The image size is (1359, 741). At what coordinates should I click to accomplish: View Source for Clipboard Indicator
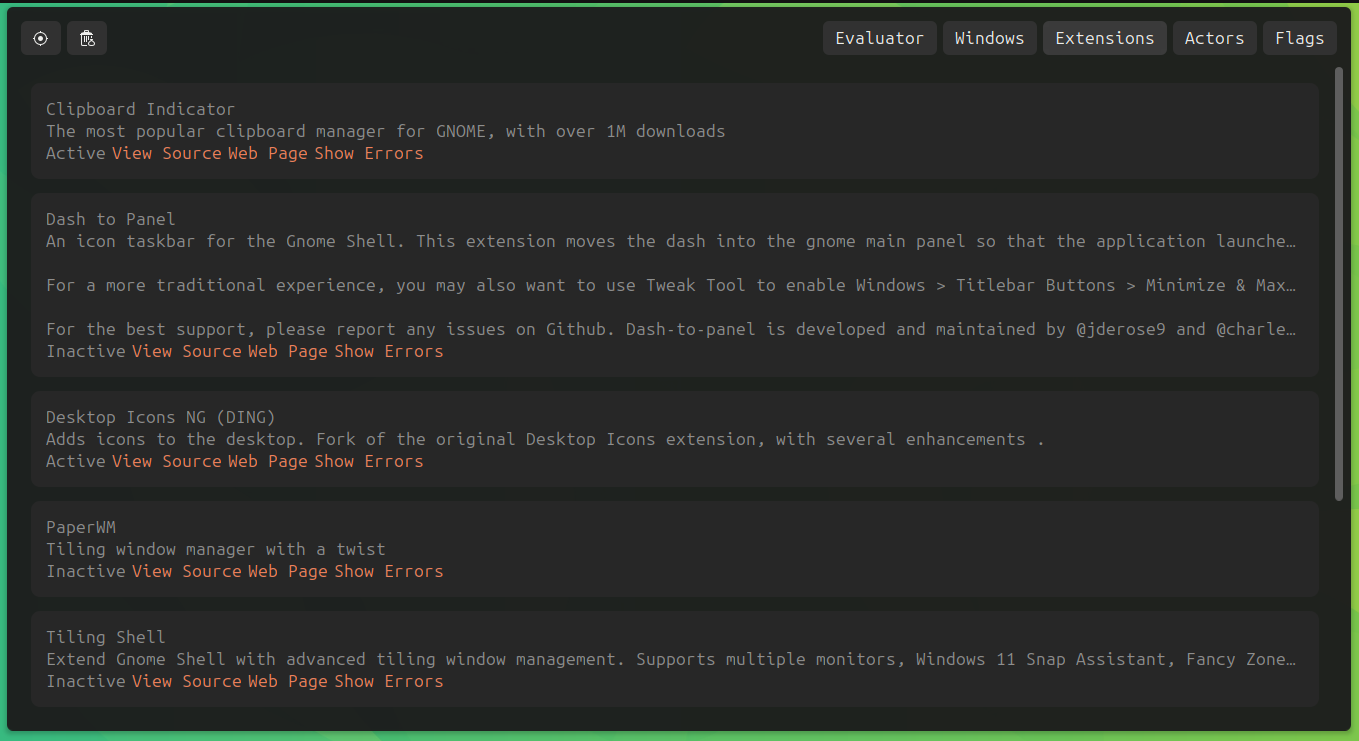(x=167, y=153)
